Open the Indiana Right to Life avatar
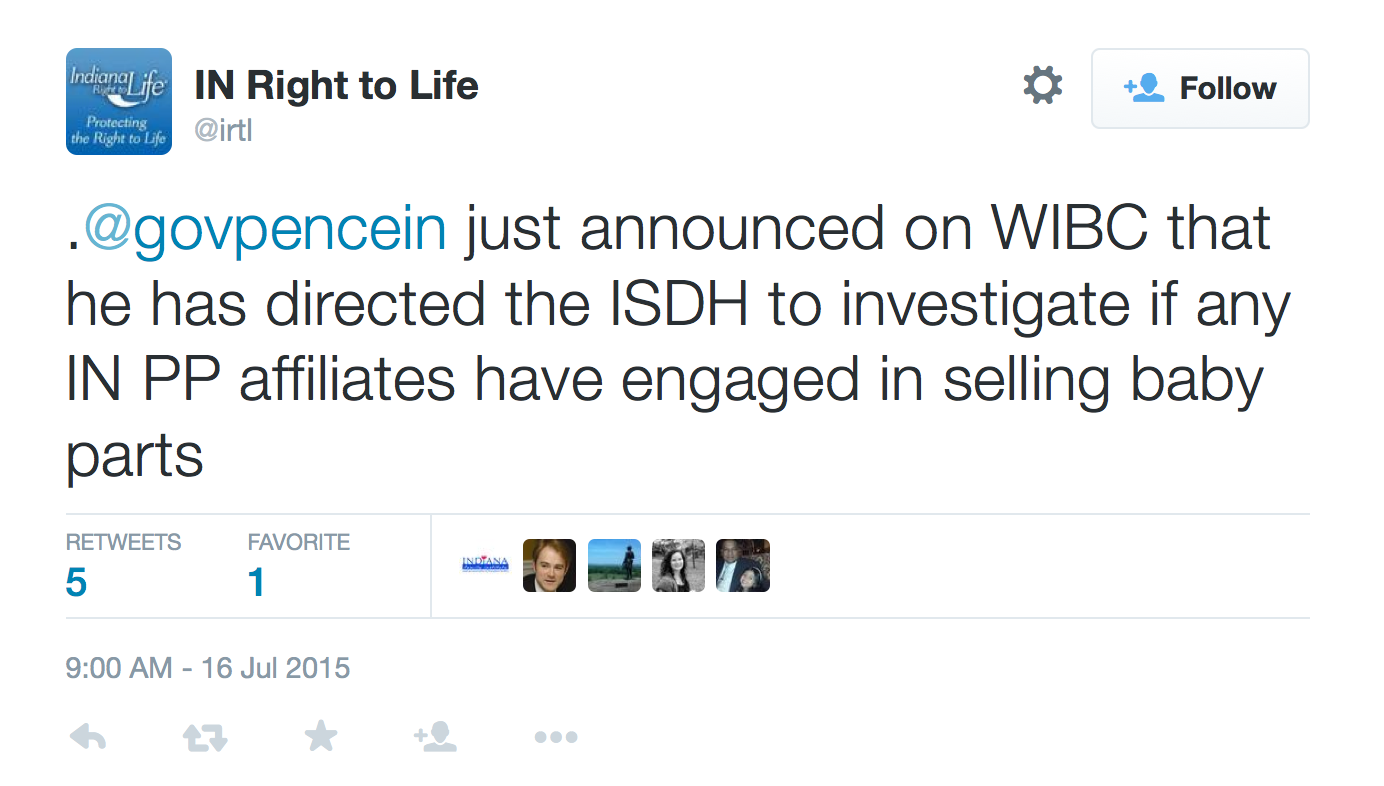Image resolution: width=1384 pixels, height=786 pixels. 119,101
